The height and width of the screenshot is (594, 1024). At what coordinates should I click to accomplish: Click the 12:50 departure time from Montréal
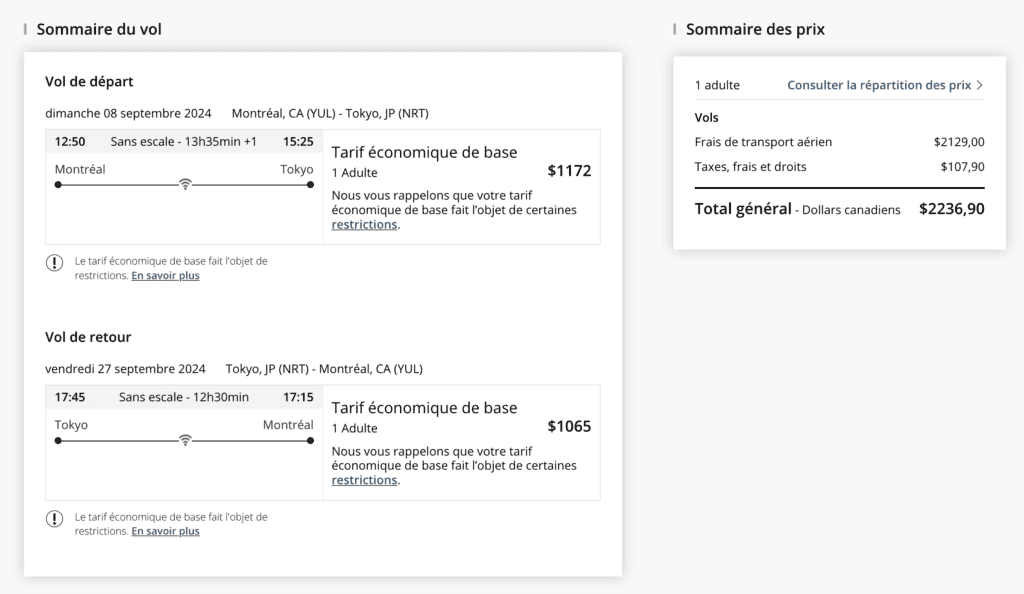(x=70, y=142)
